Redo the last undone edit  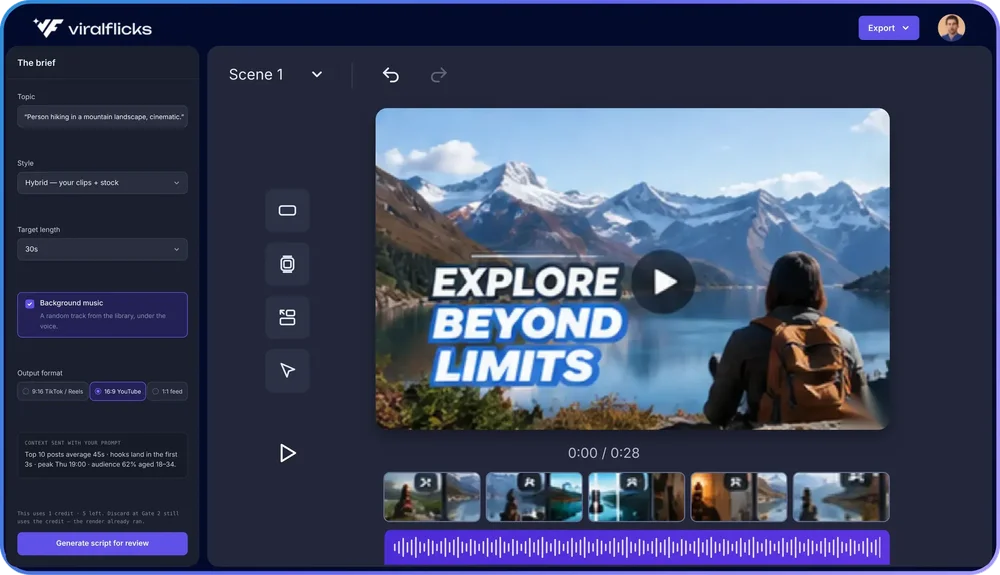[x=438, y=75]
